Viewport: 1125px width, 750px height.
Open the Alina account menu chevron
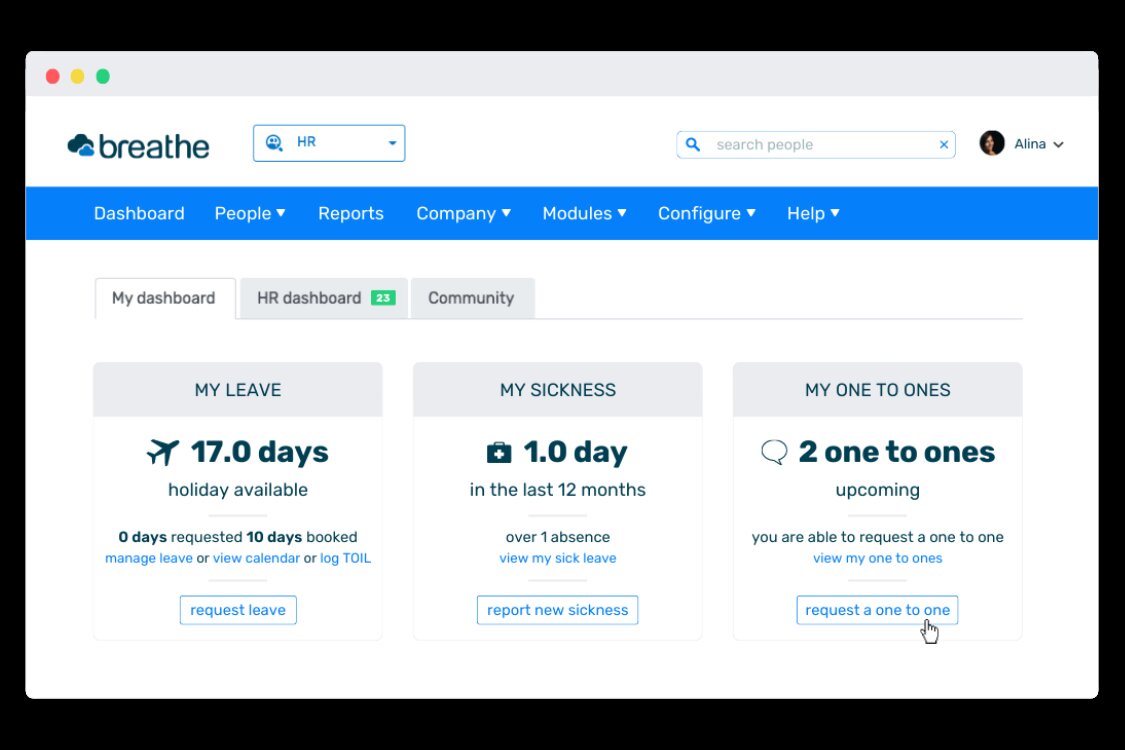[x=1058, y=145]
